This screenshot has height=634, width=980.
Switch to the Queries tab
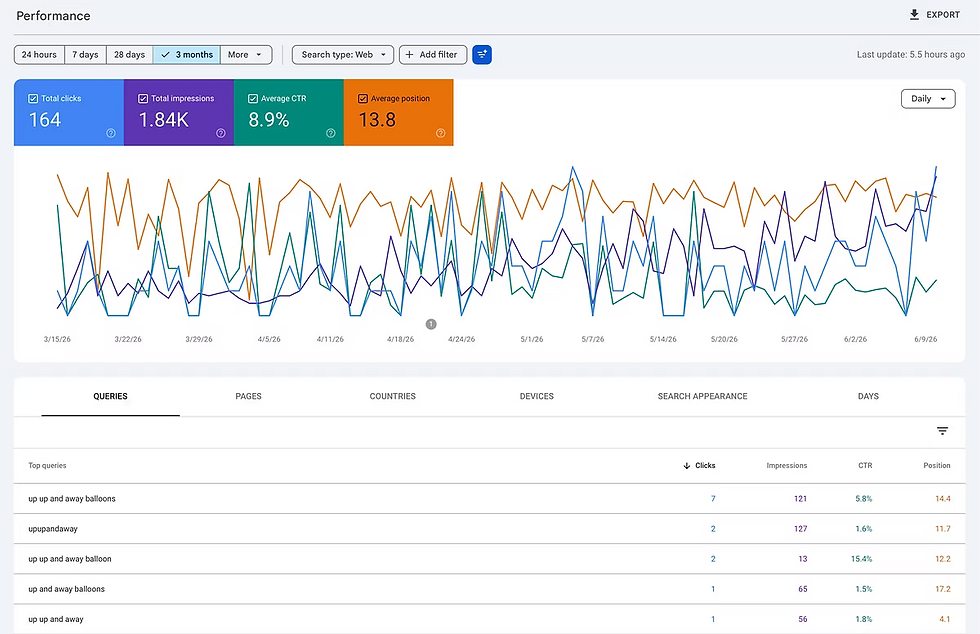coord(111,396)
